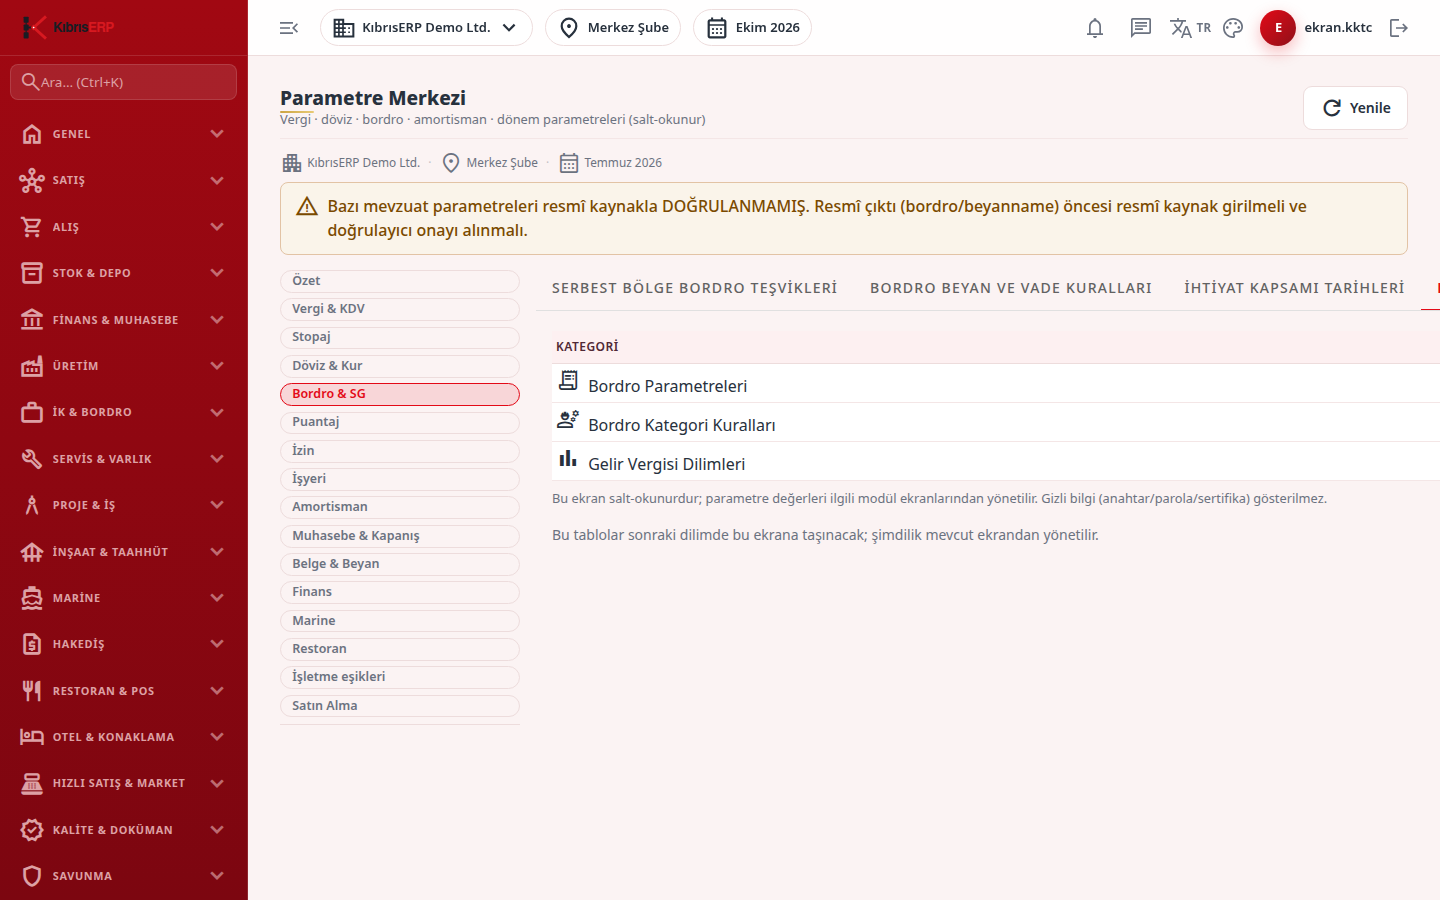Expand the İK & Bordro sidebar section
The image size is (1440, 900).
(x=124, y=412)
